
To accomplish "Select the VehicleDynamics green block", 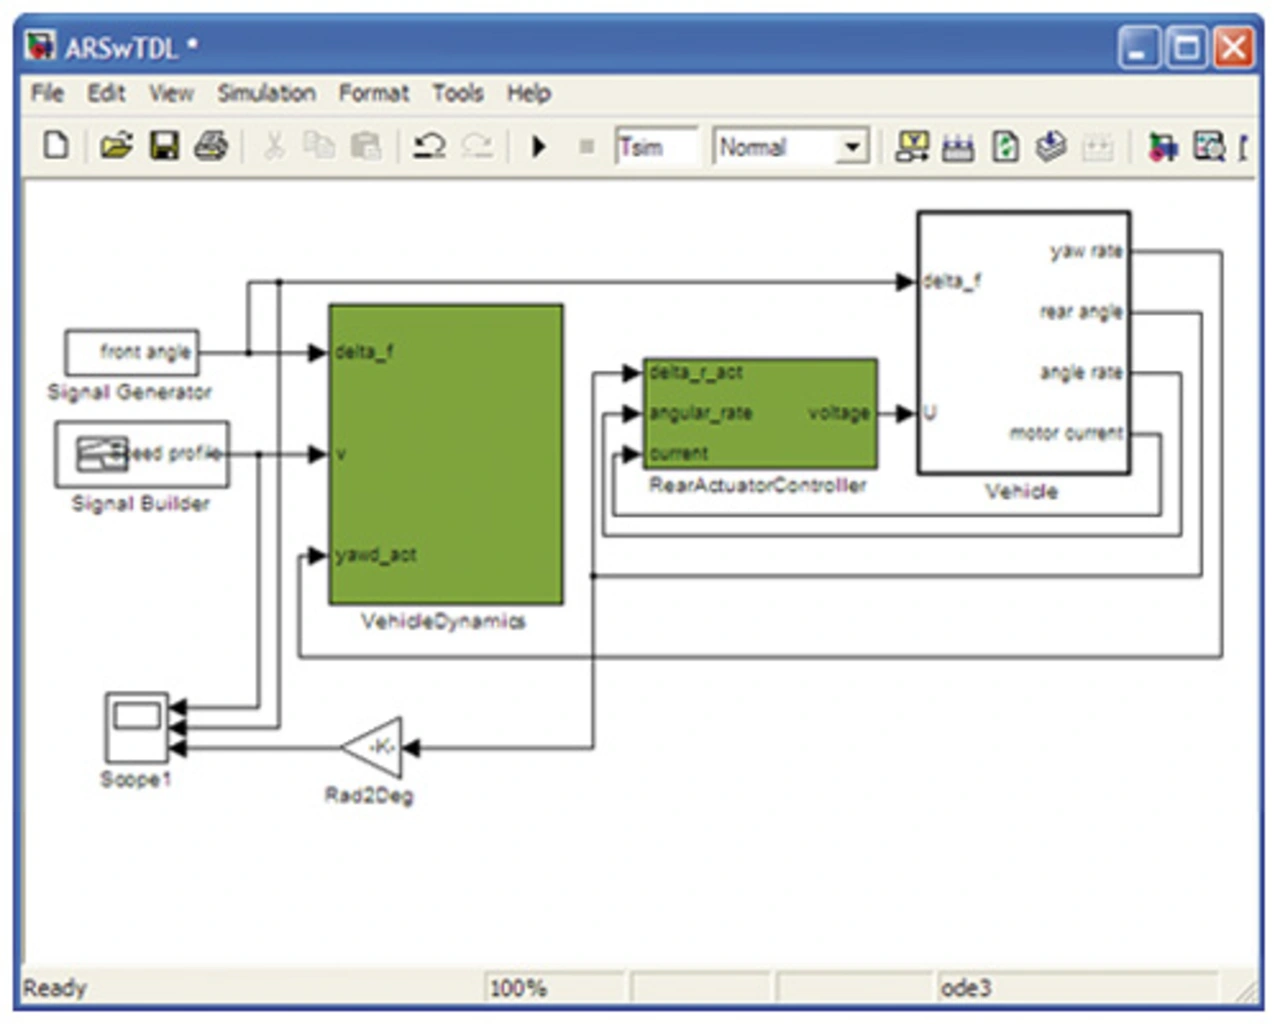I will tap(446, 455).
